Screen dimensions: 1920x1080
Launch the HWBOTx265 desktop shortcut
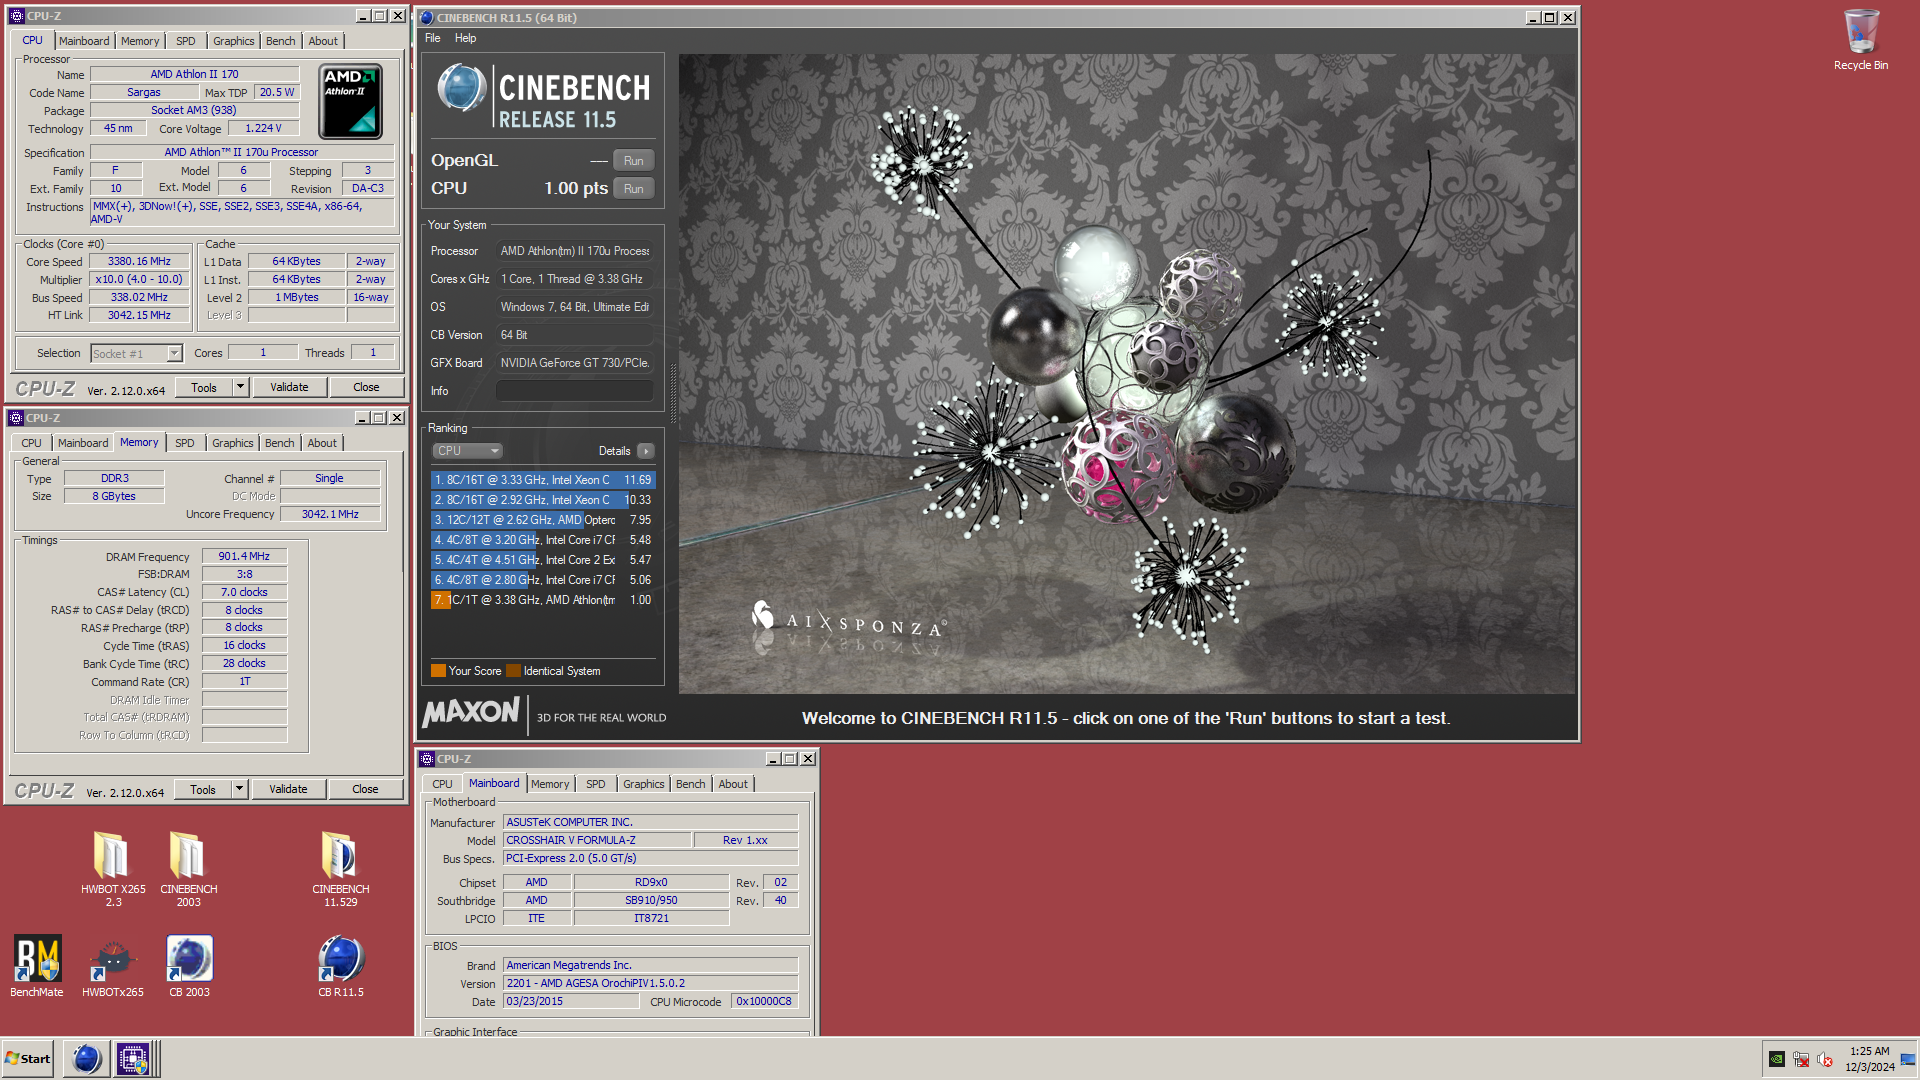tap(113, 965)
